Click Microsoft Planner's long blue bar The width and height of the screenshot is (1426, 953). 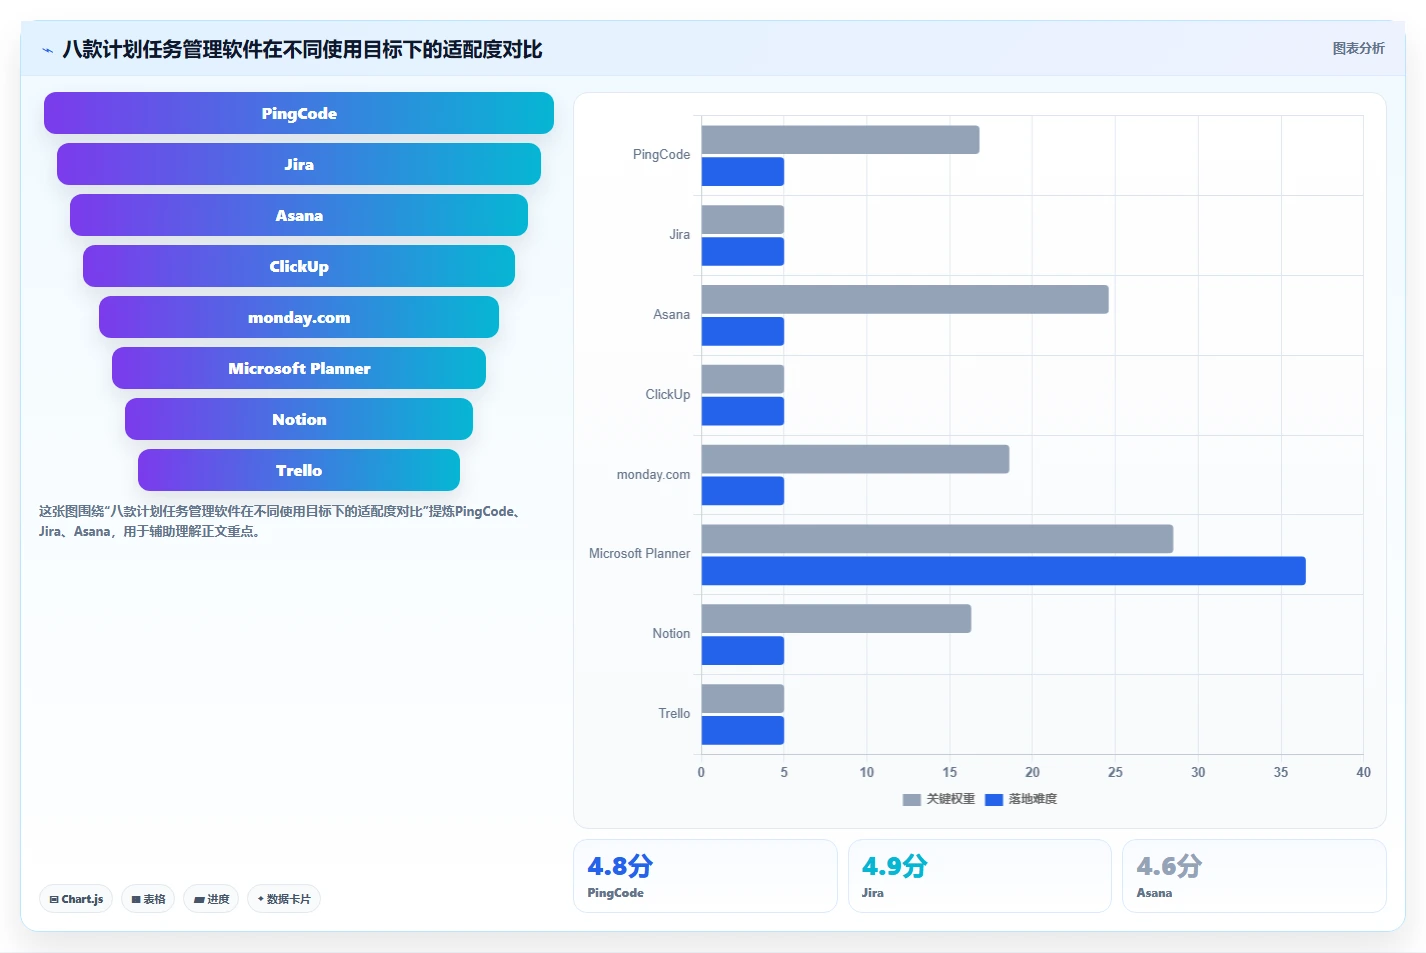click(1004, 571)
